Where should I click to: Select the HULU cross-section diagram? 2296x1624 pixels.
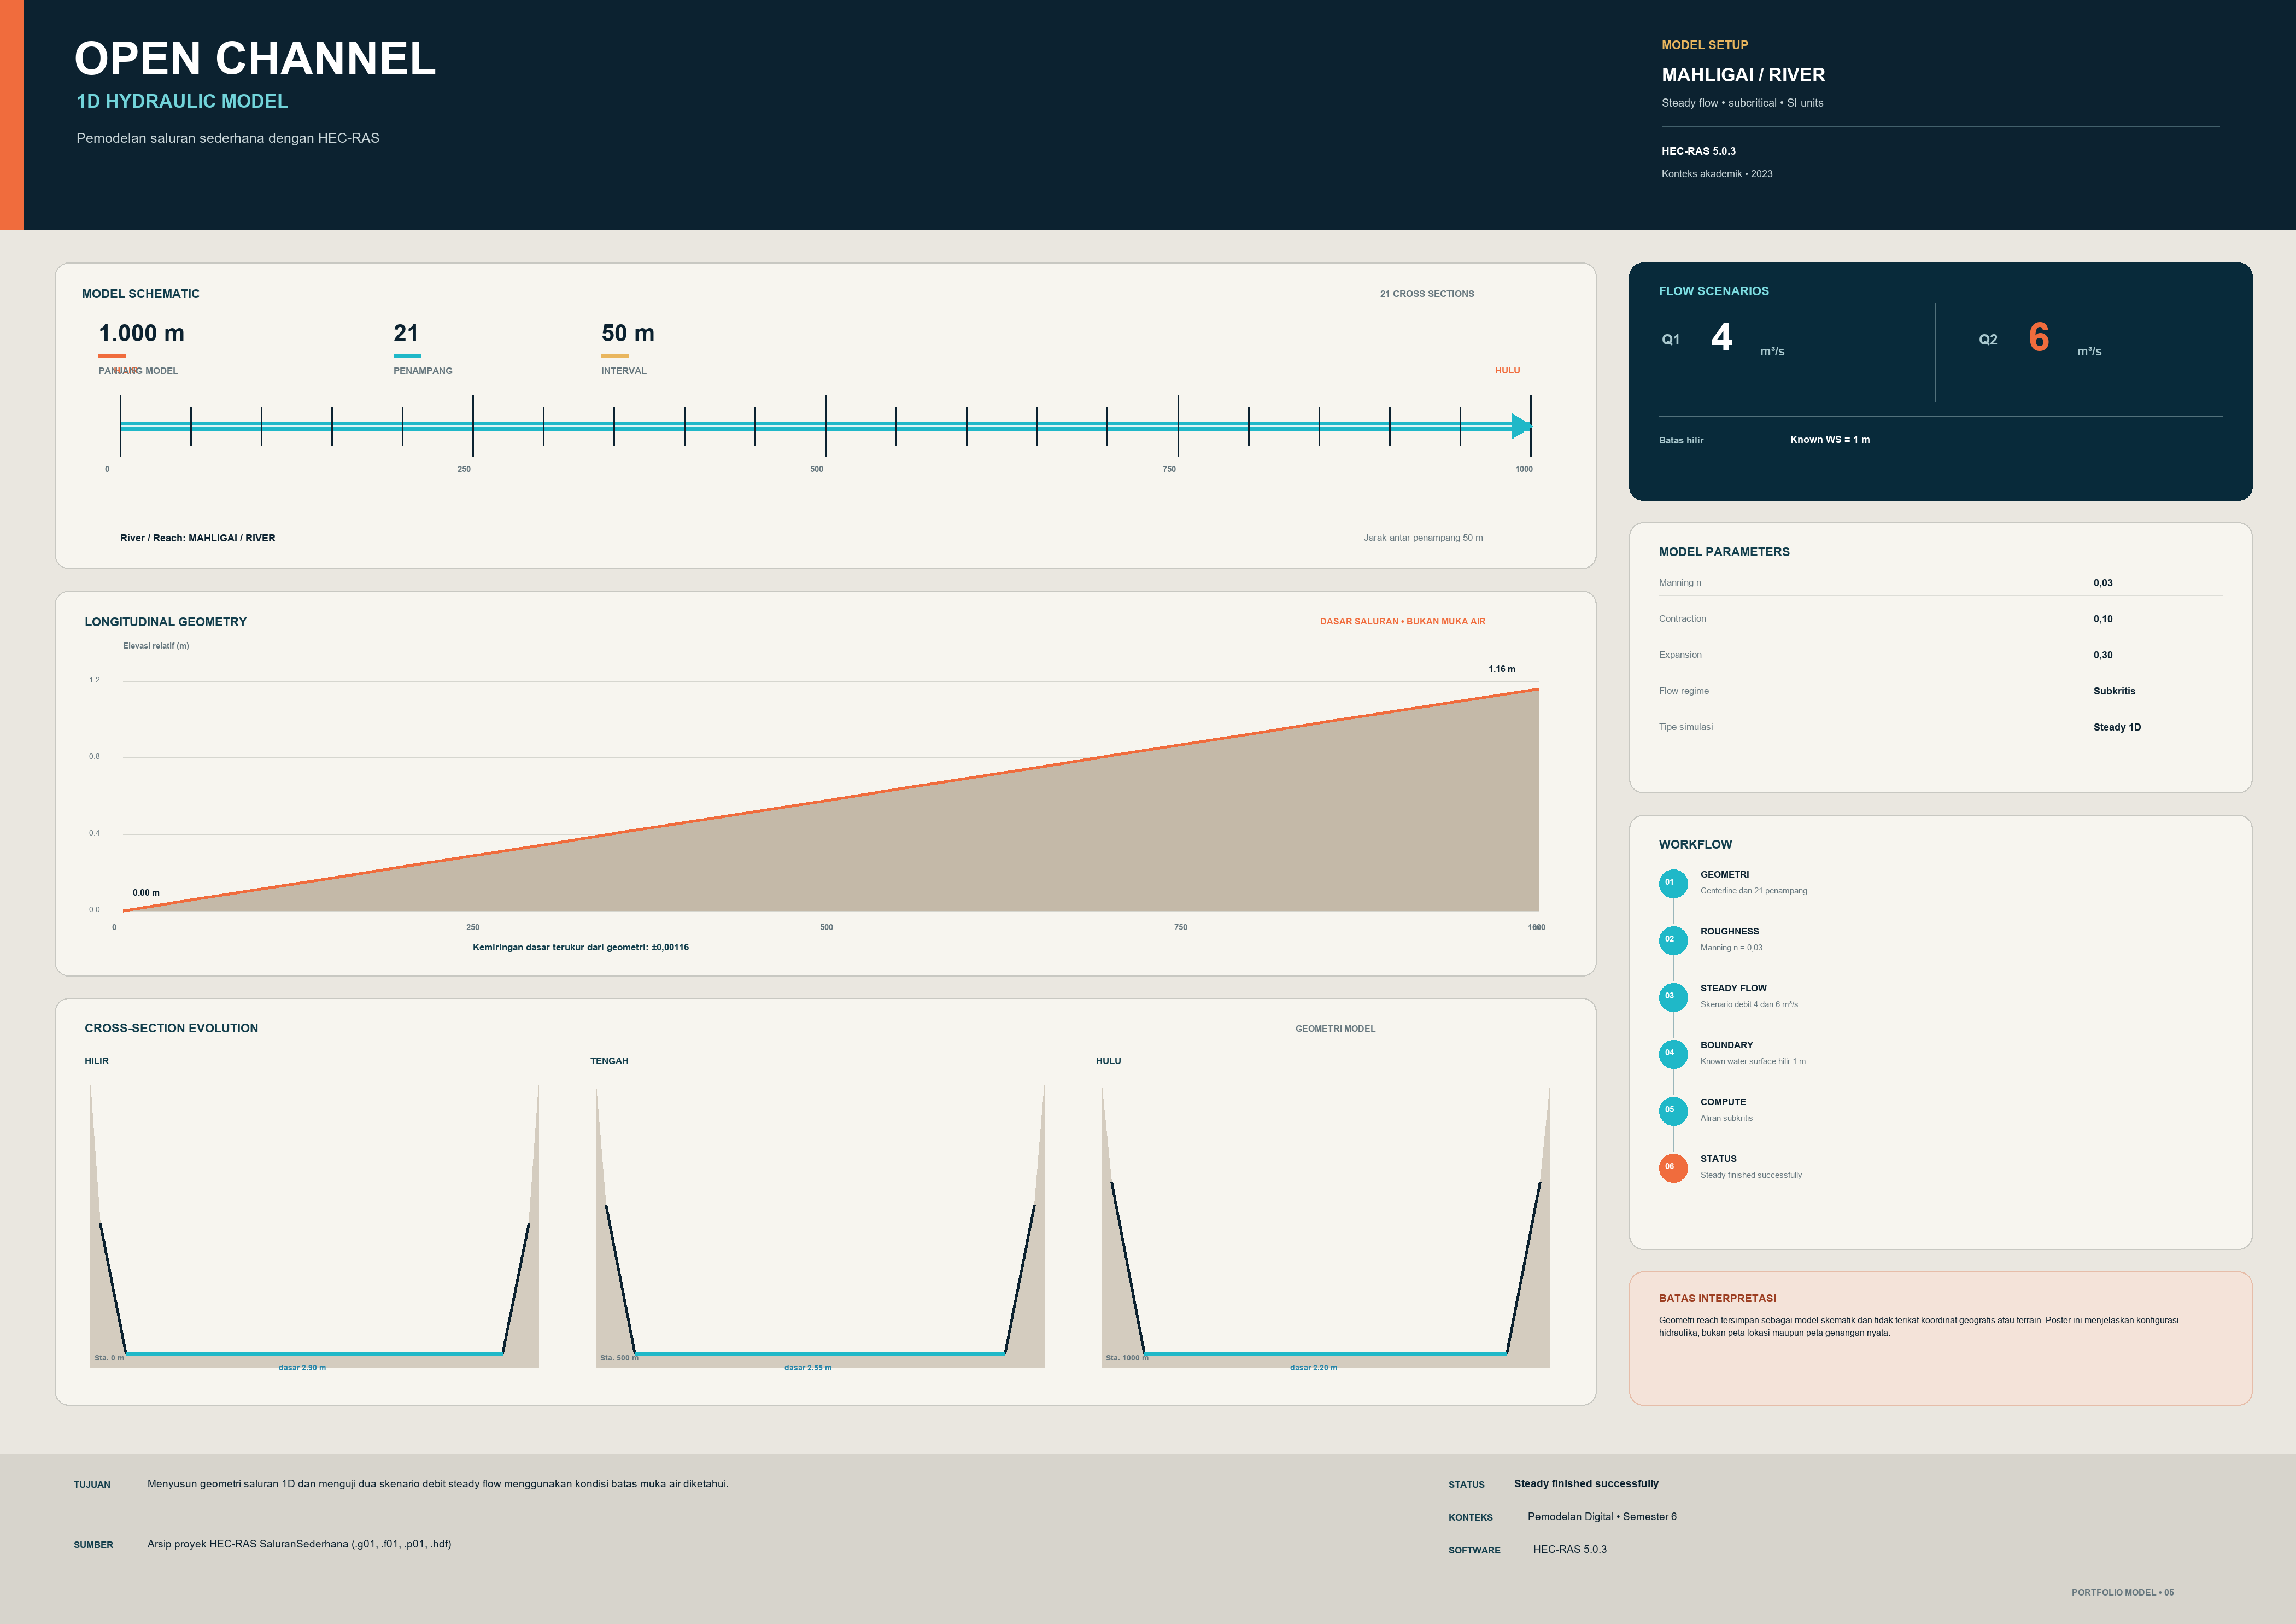1326,1226
